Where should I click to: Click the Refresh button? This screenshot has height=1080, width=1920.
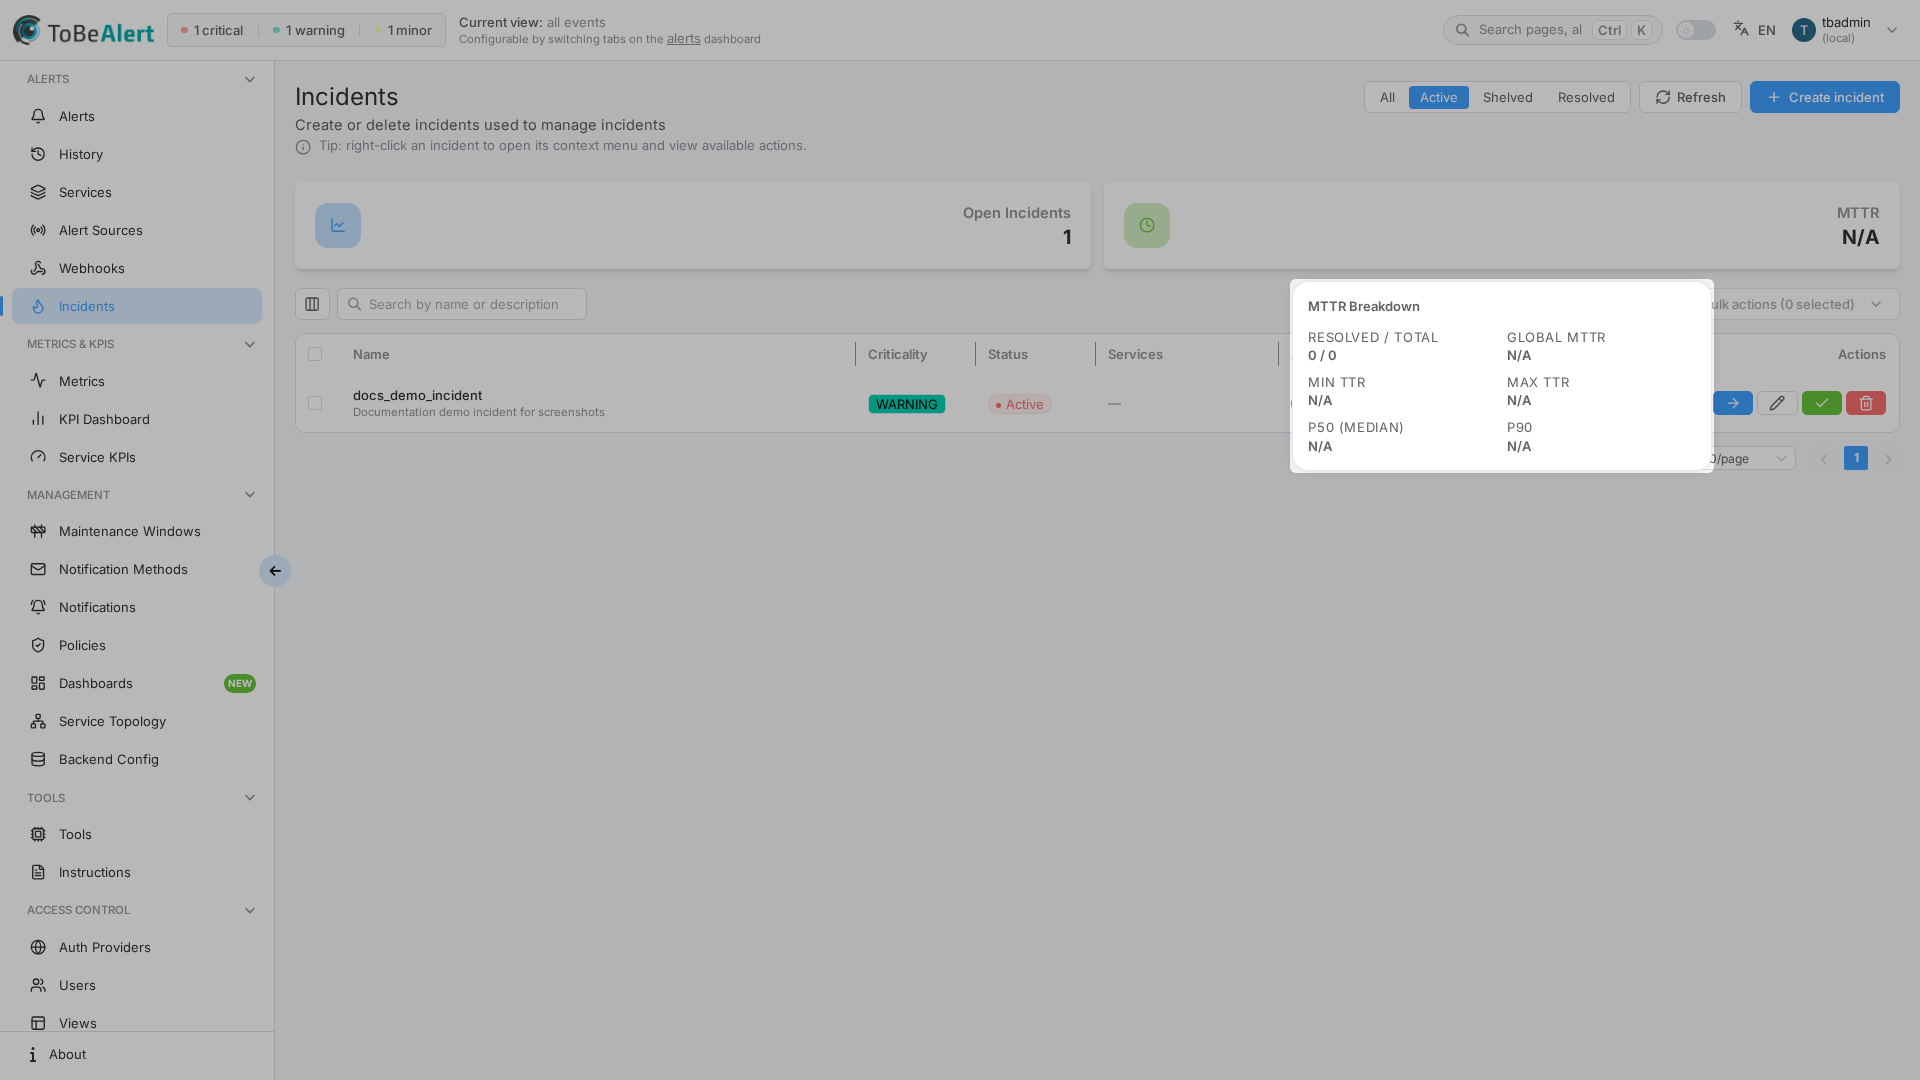(1690, 97)
